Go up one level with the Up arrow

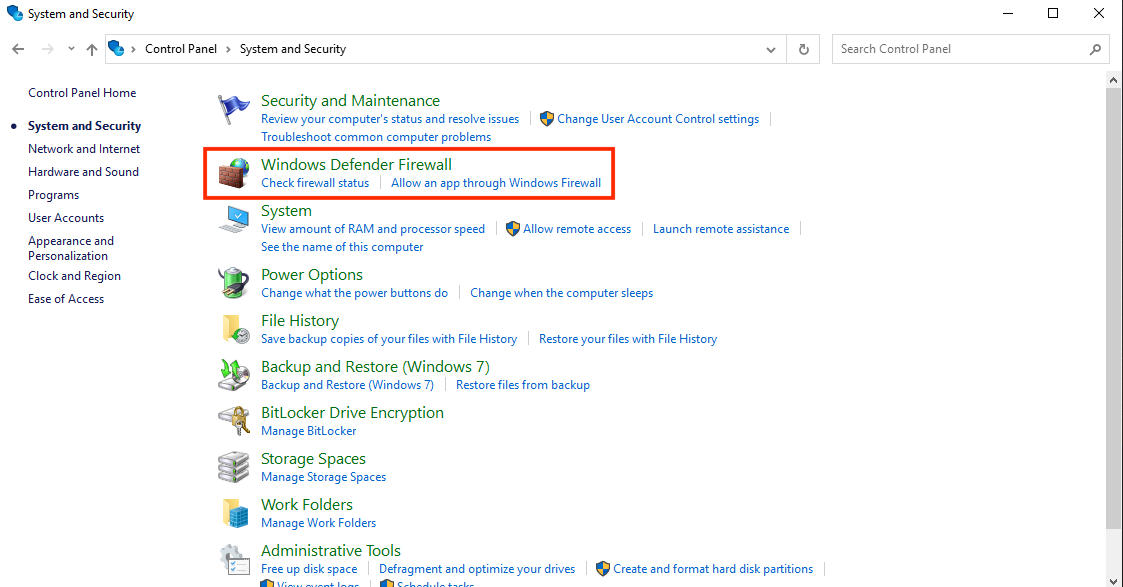(92, 49)
